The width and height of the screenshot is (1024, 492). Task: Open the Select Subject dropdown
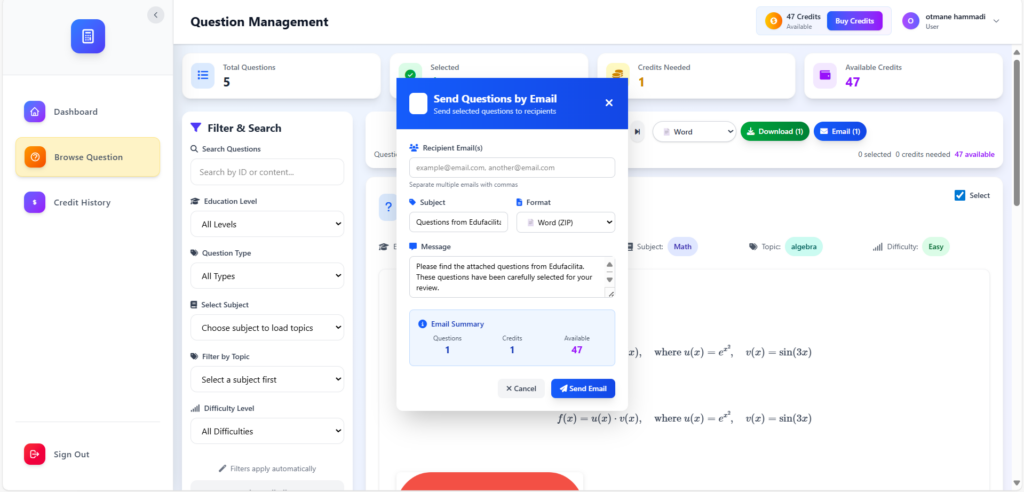(x=267, y=327)
